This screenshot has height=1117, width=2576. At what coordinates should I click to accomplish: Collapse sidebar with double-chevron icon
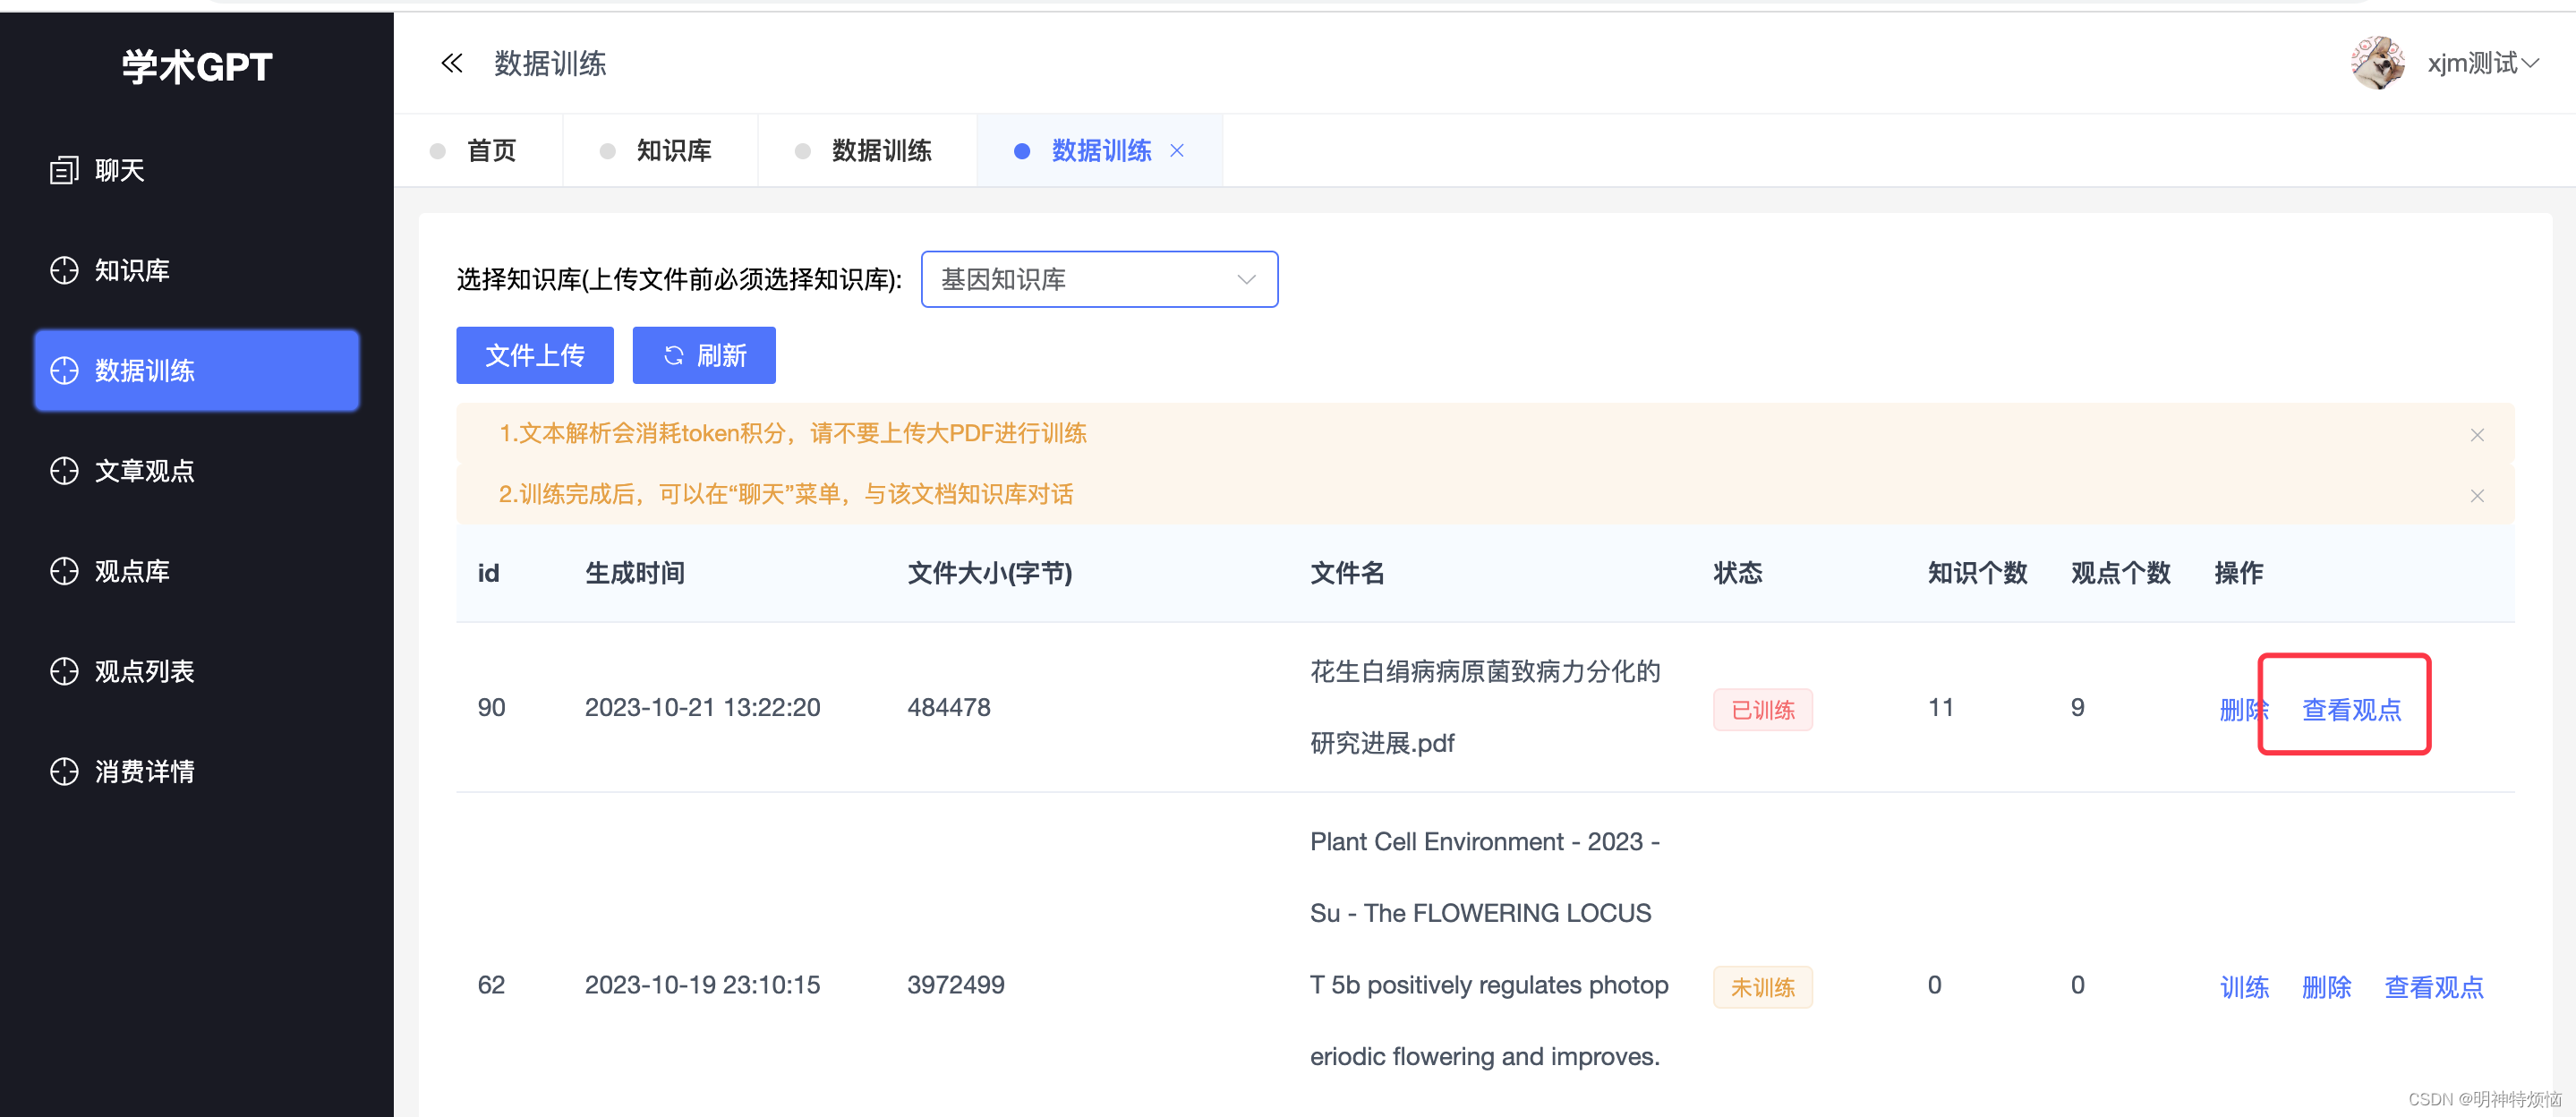point(451,64)
